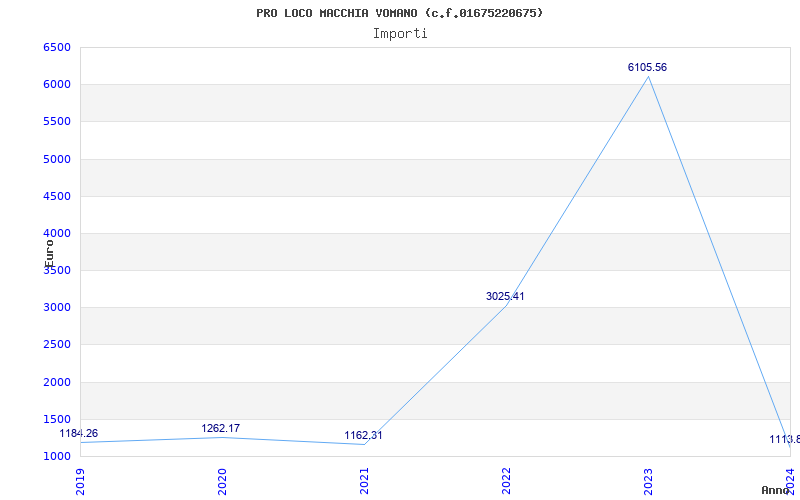The width and height of the screenshot is (800, 500).
Task: Select the y-axis value 5500
Action: [x=57, y=122]
